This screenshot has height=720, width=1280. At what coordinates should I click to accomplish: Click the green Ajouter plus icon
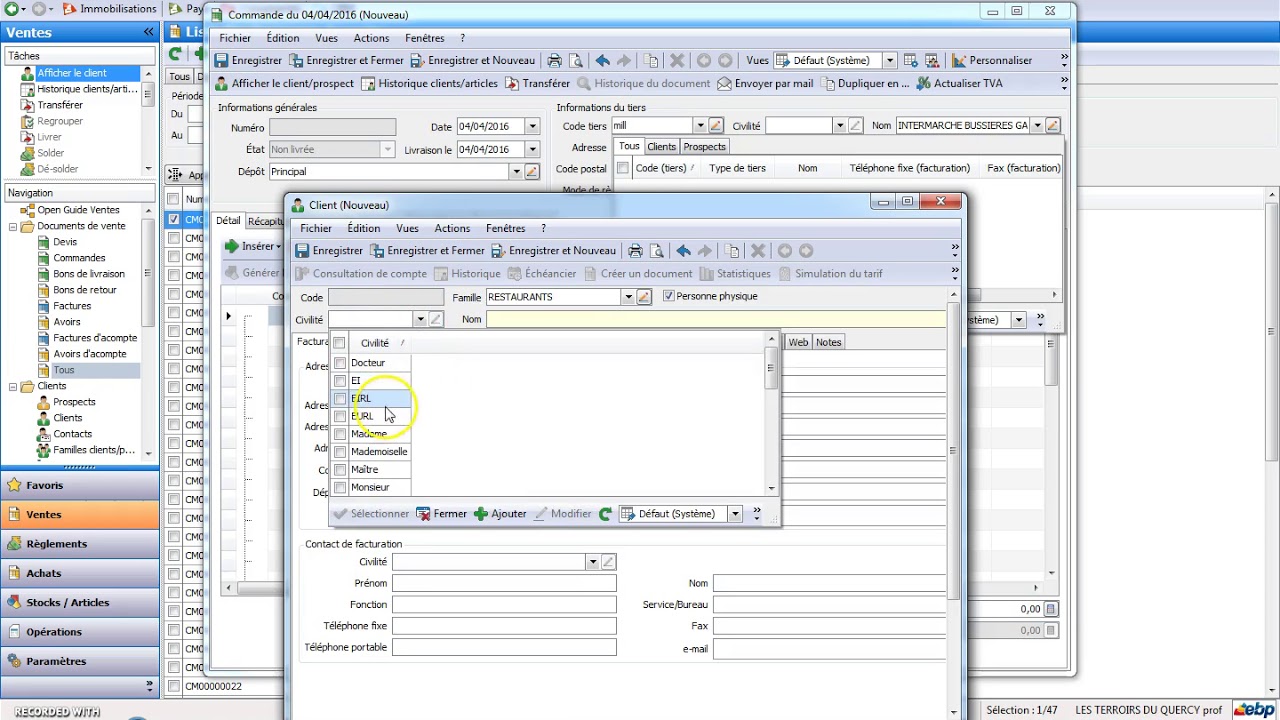(481, 514)
